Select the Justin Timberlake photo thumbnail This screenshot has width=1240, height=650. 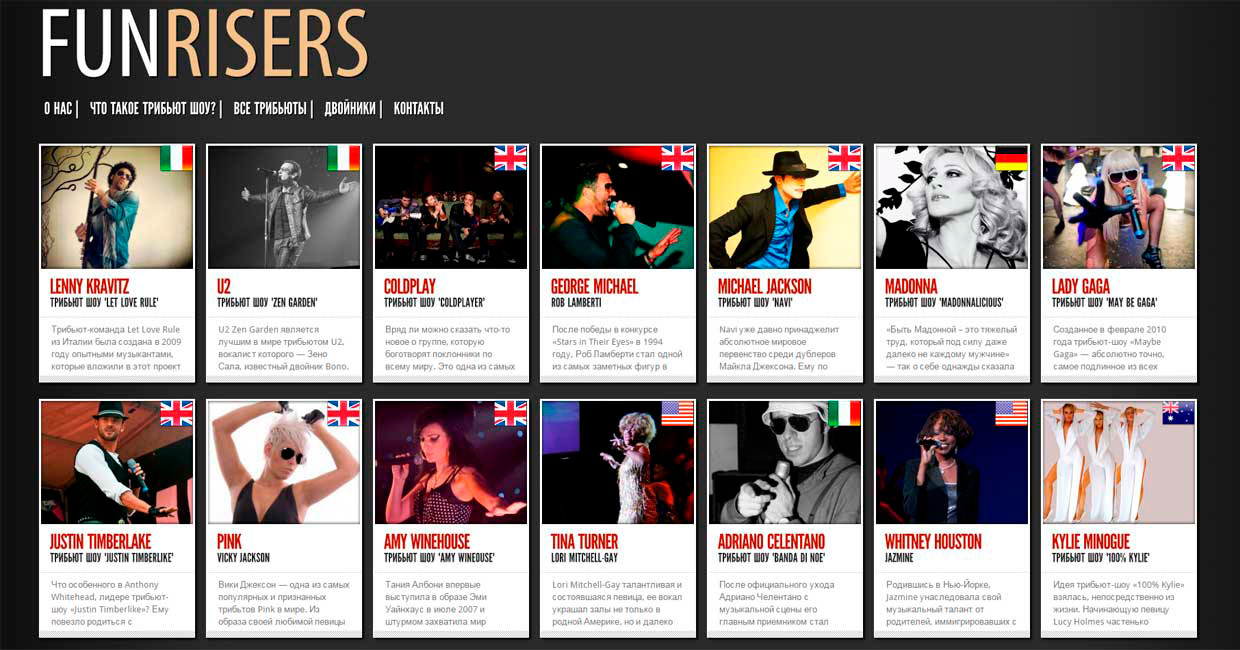(117, 463)
